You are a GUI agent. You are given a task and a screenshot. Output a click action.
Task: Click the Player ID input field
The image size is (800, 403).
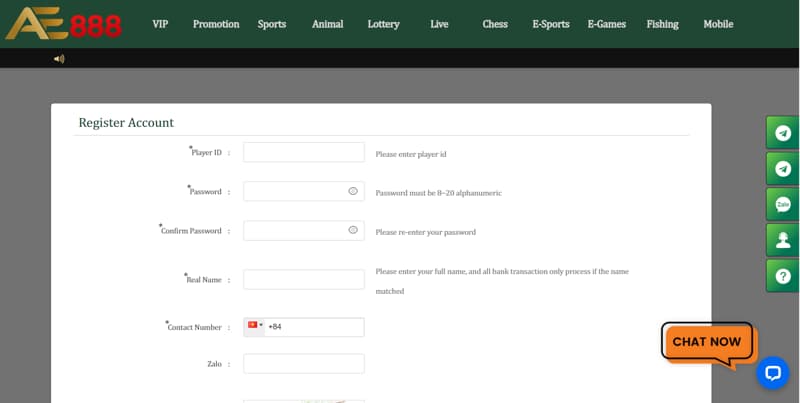304,152
